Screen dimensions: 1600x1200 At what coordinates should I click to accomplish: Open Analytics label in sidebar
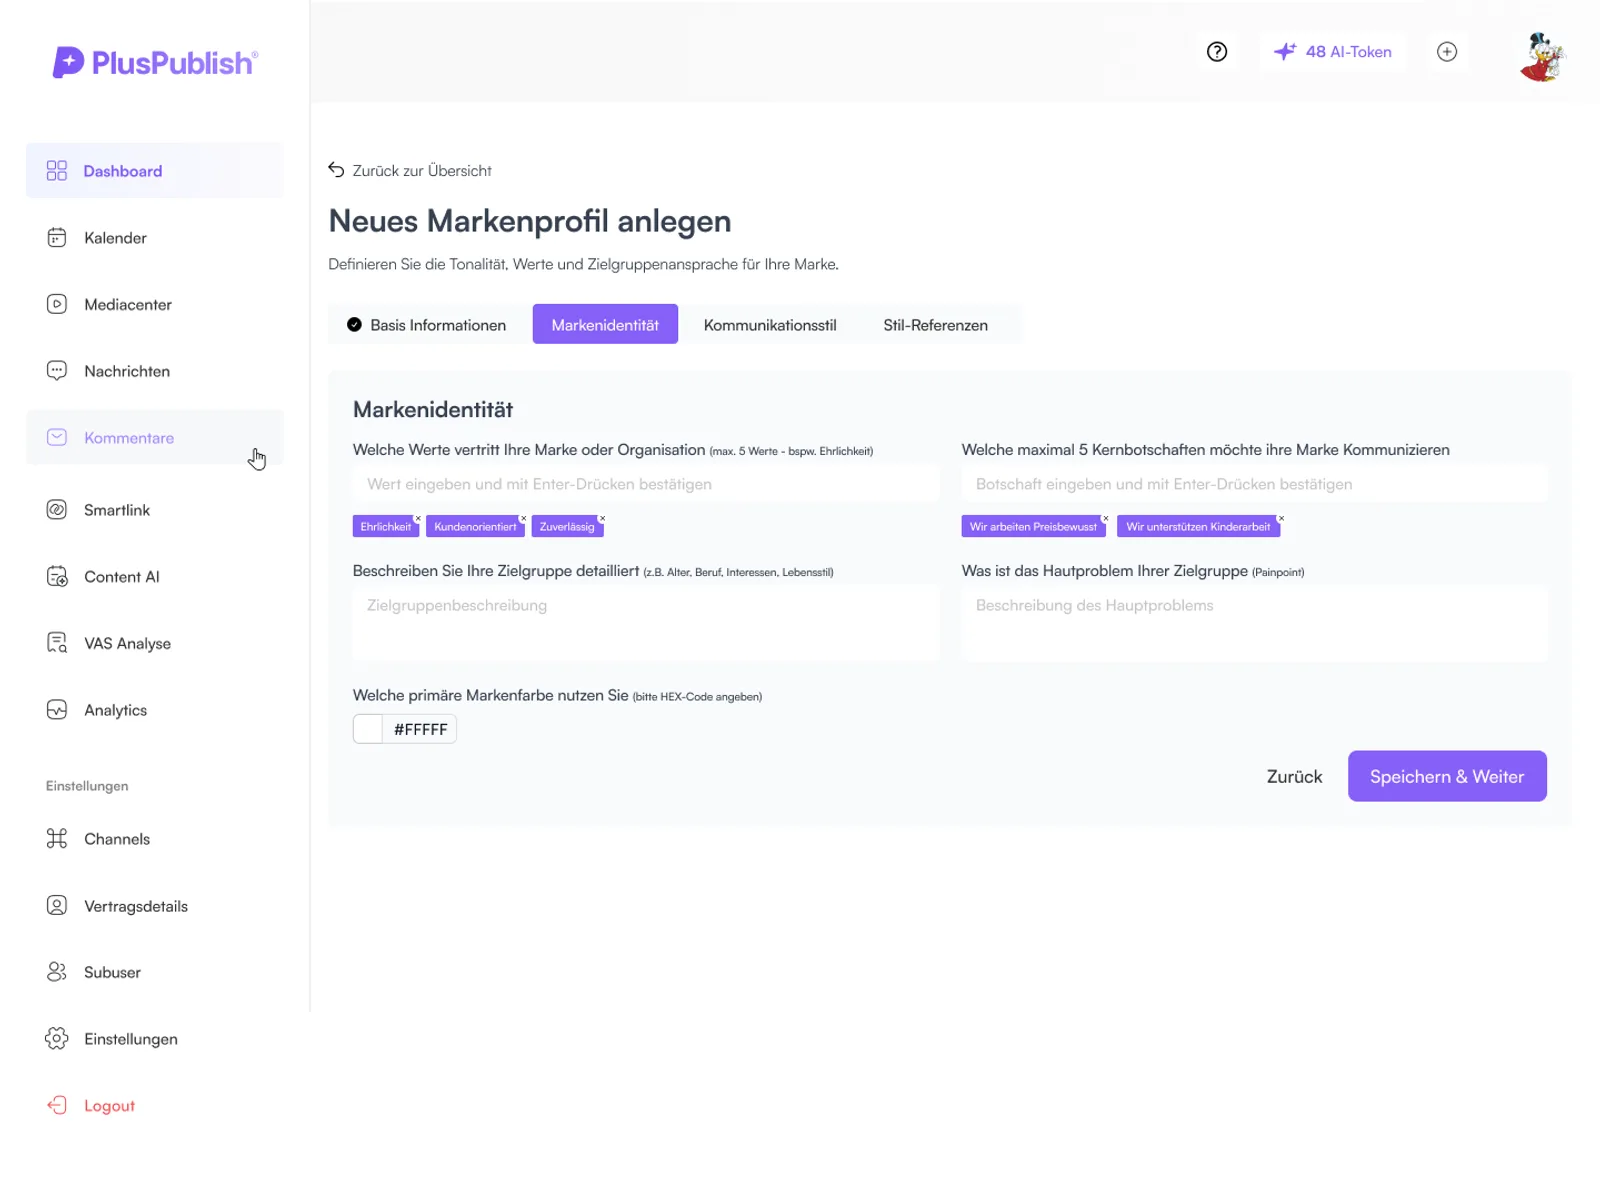tap(116, 711)
